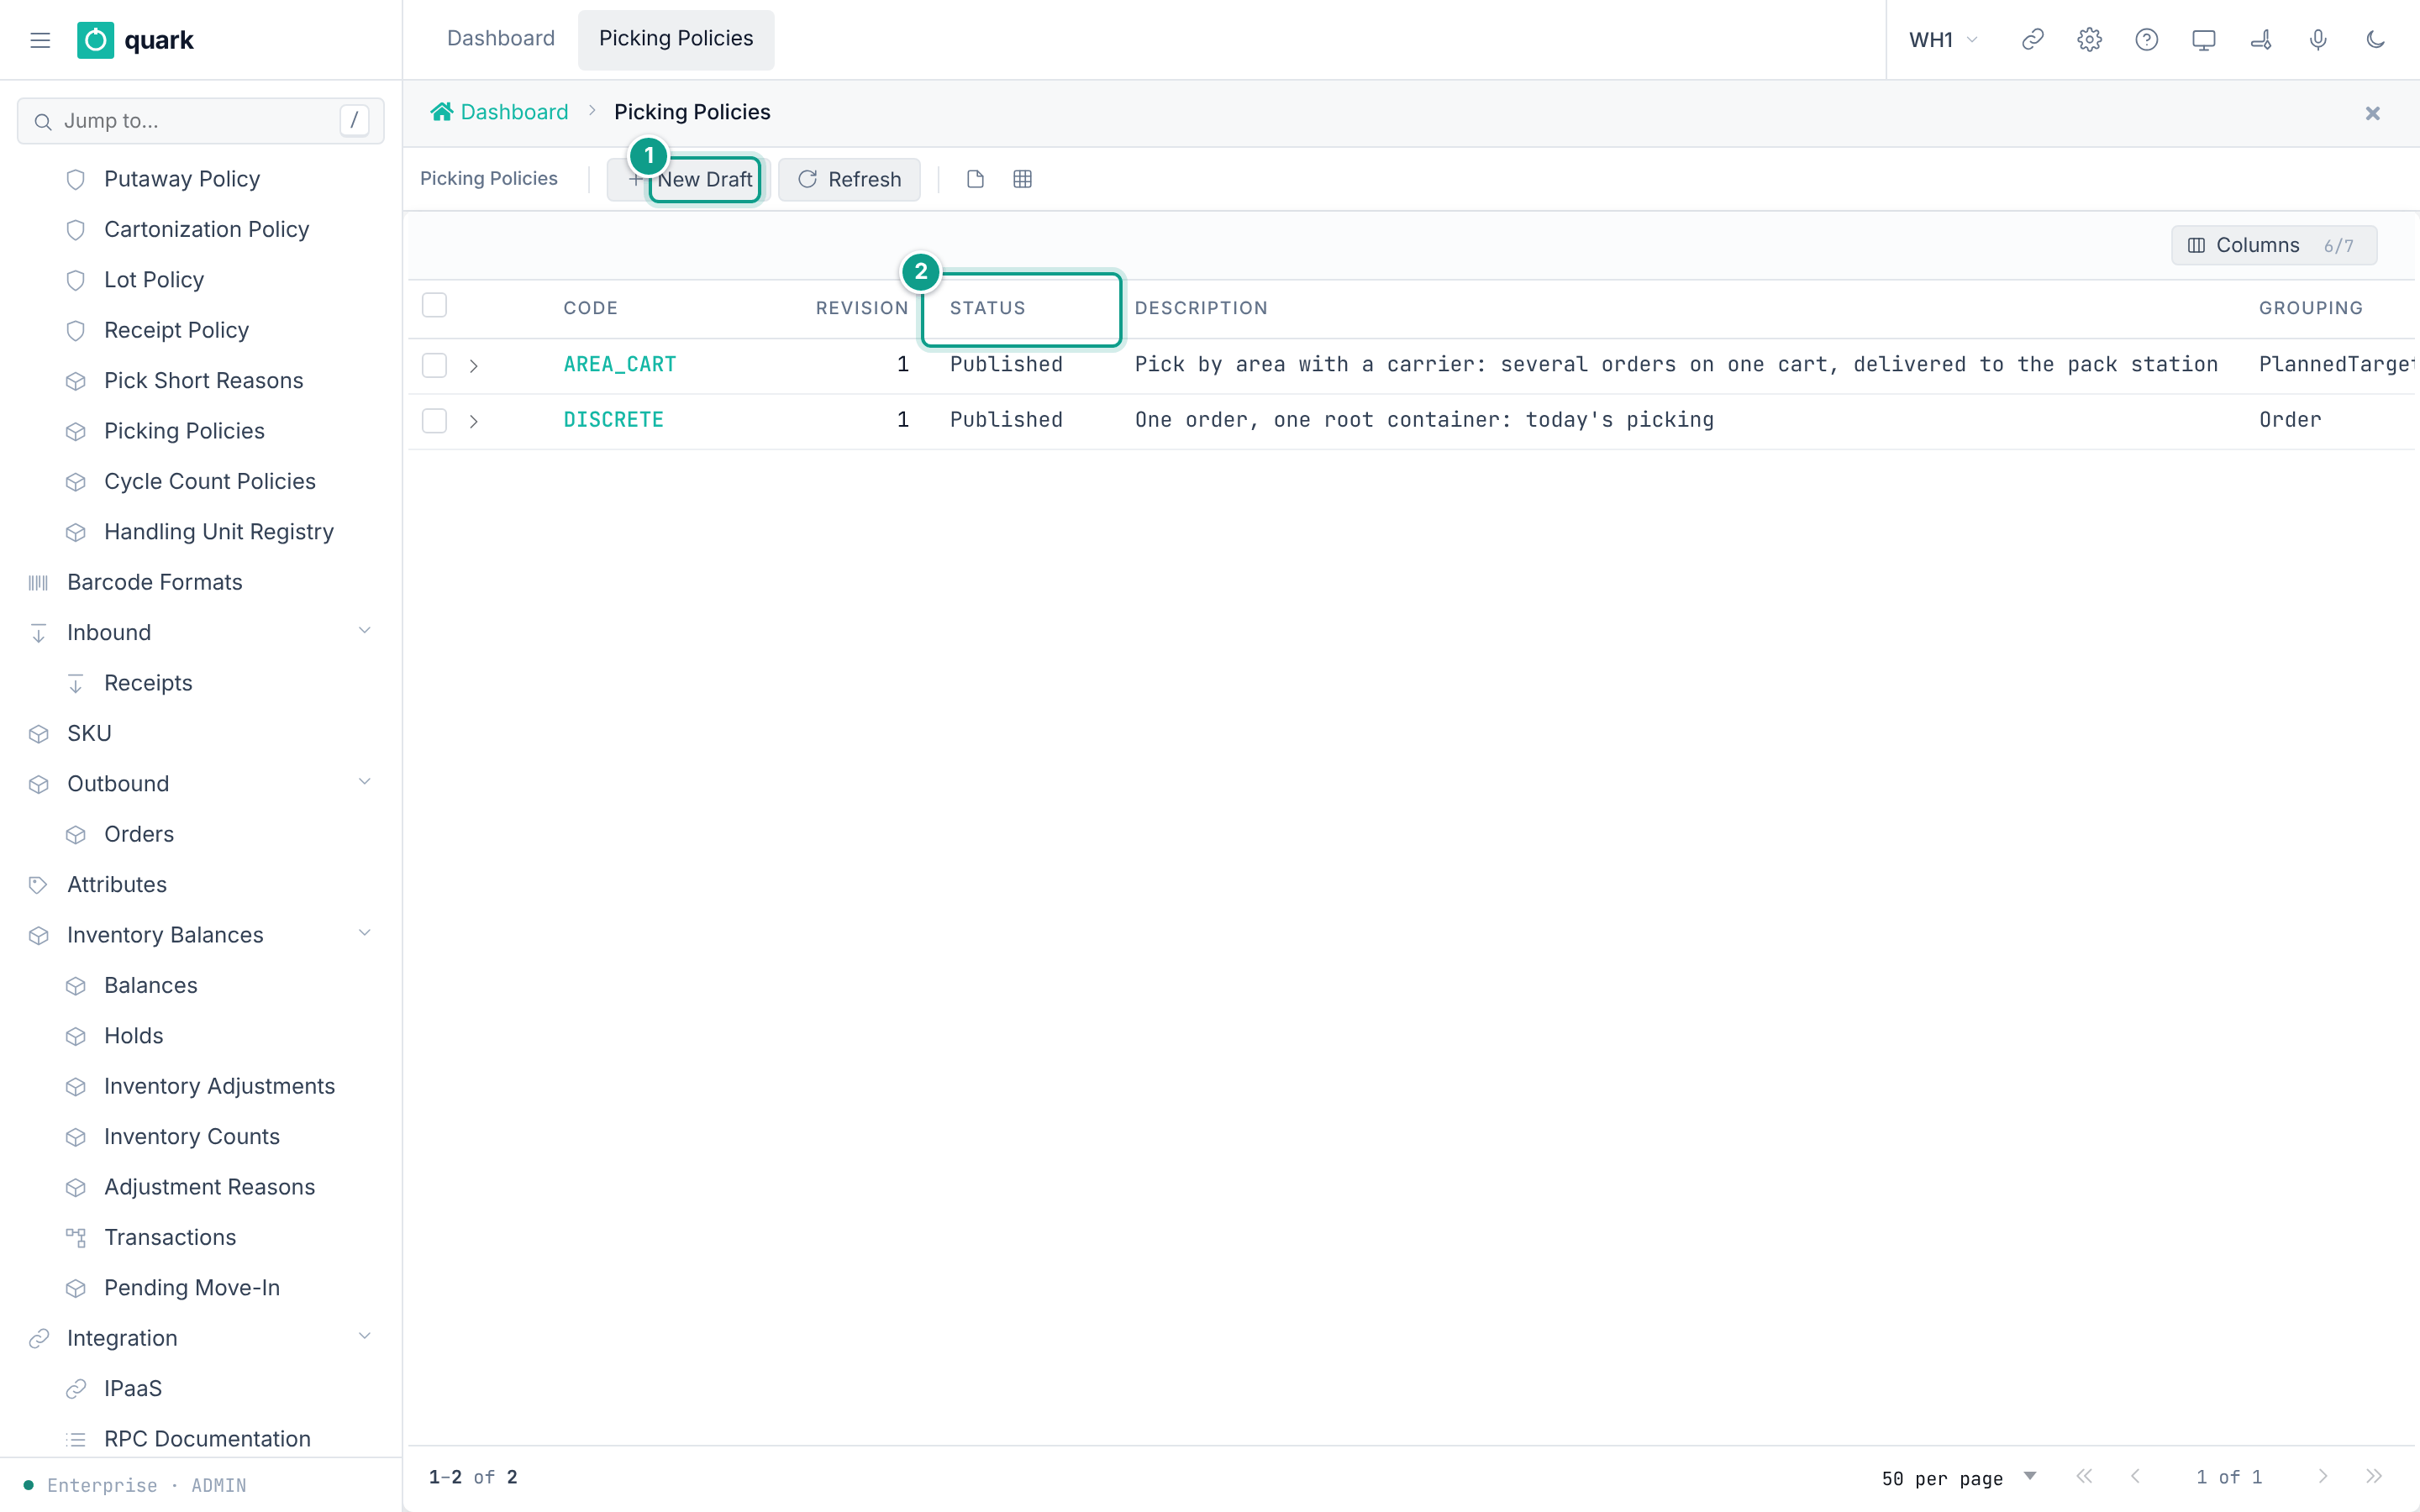Open the help question mark icon
The image size is (2420, 1512).
2146,40
